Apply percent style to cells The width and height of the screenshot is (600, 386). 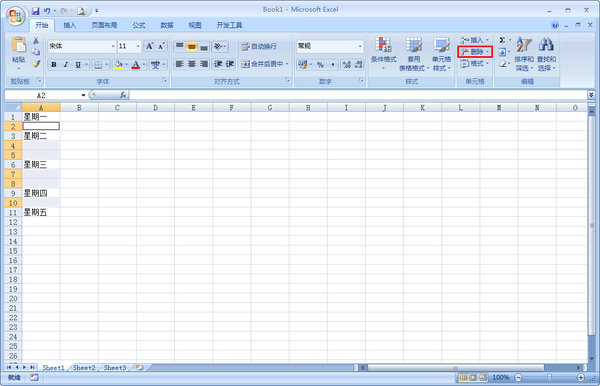point(320,65)
